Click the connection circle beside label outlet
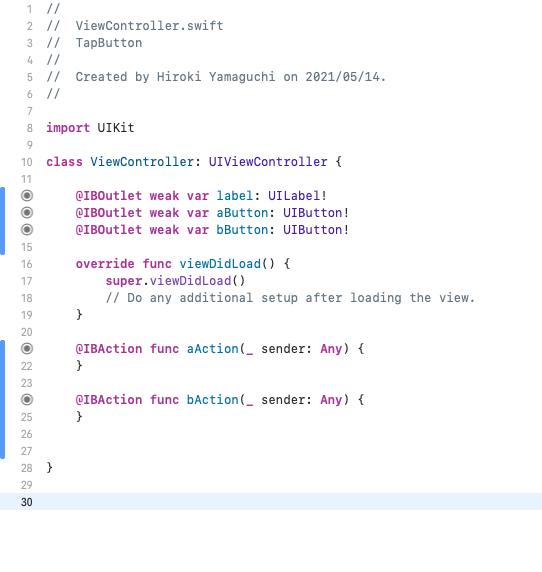This screenshot has height=572, width=542. [27, 196]
